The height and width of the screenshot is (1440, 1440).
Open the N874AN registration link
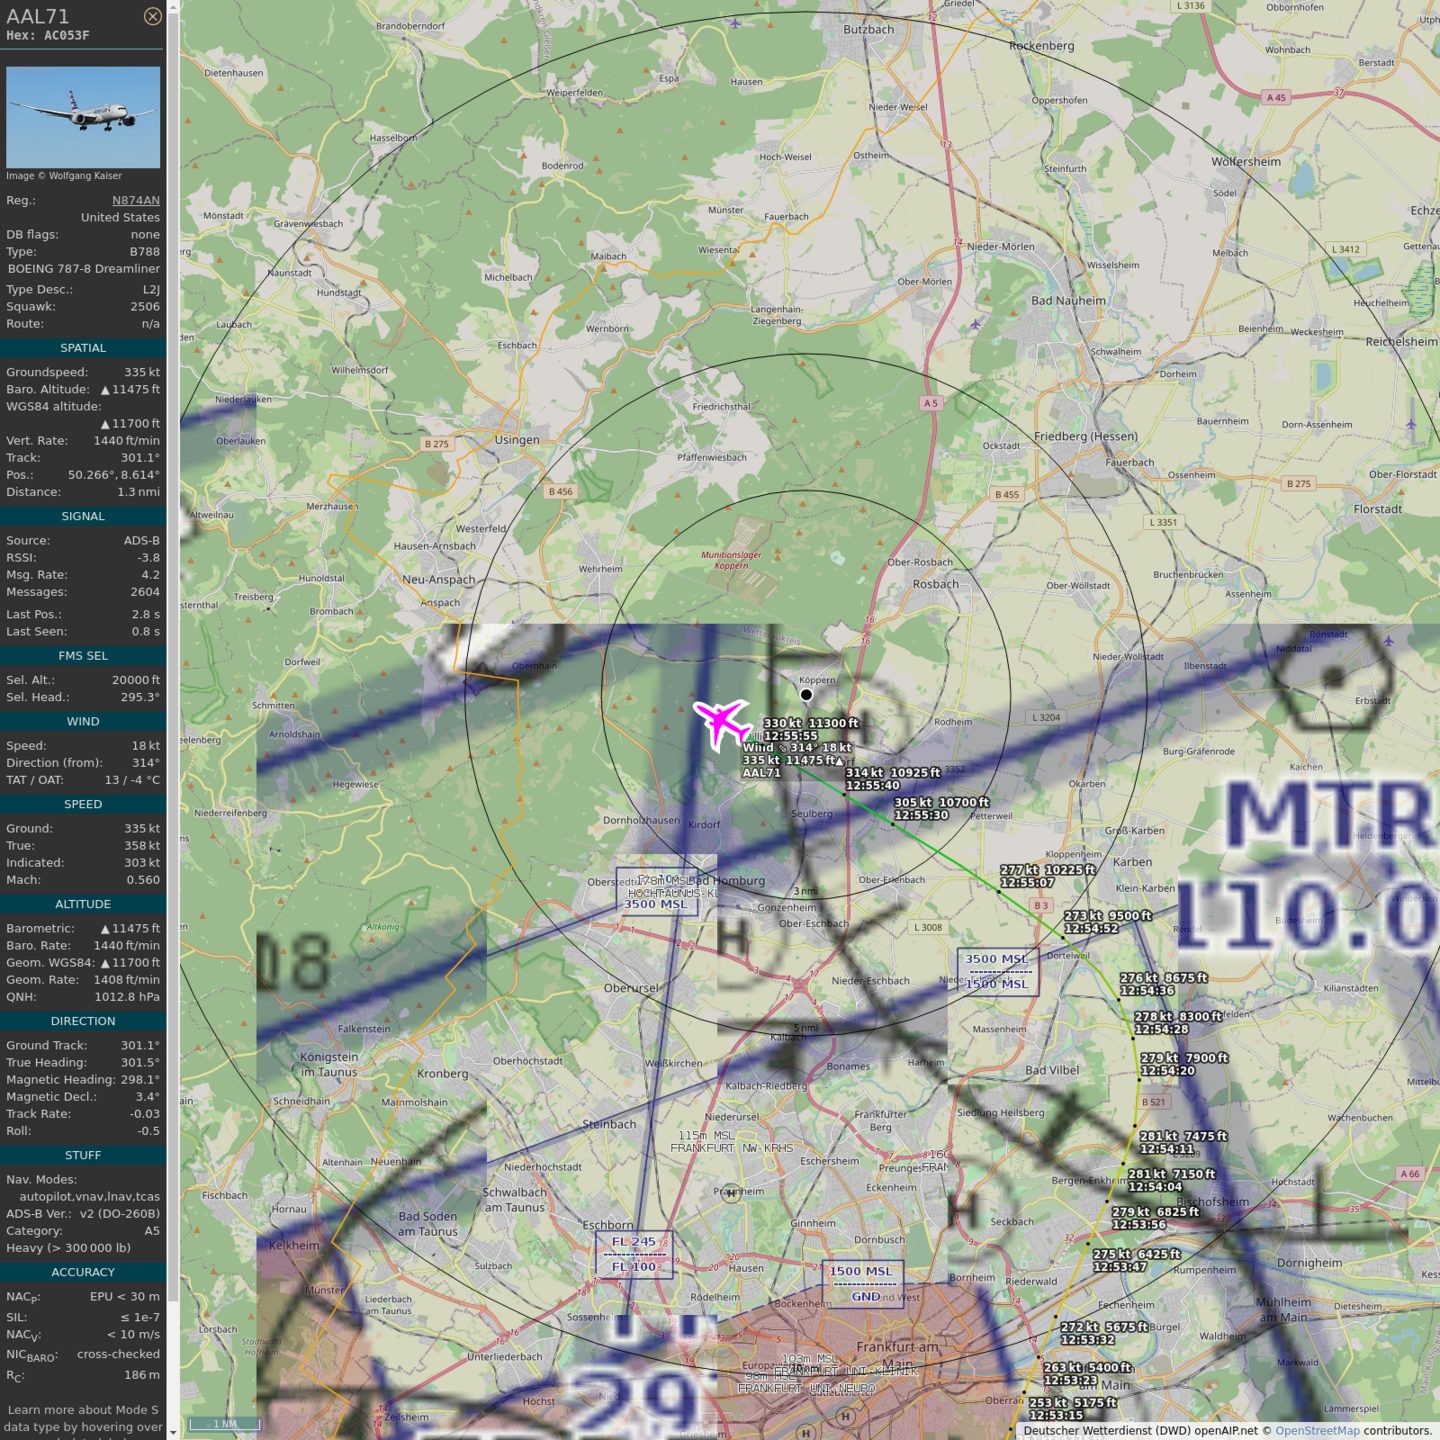135,200
